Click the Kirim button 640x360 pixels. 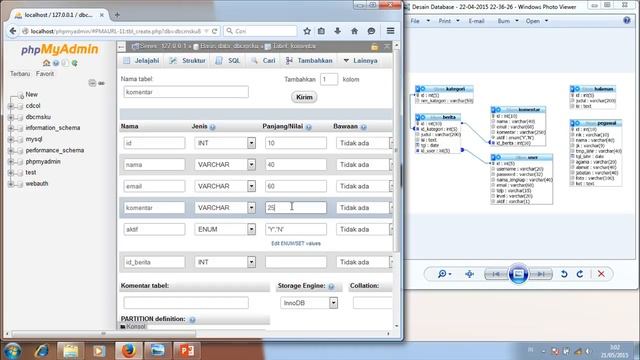[304, 97]
